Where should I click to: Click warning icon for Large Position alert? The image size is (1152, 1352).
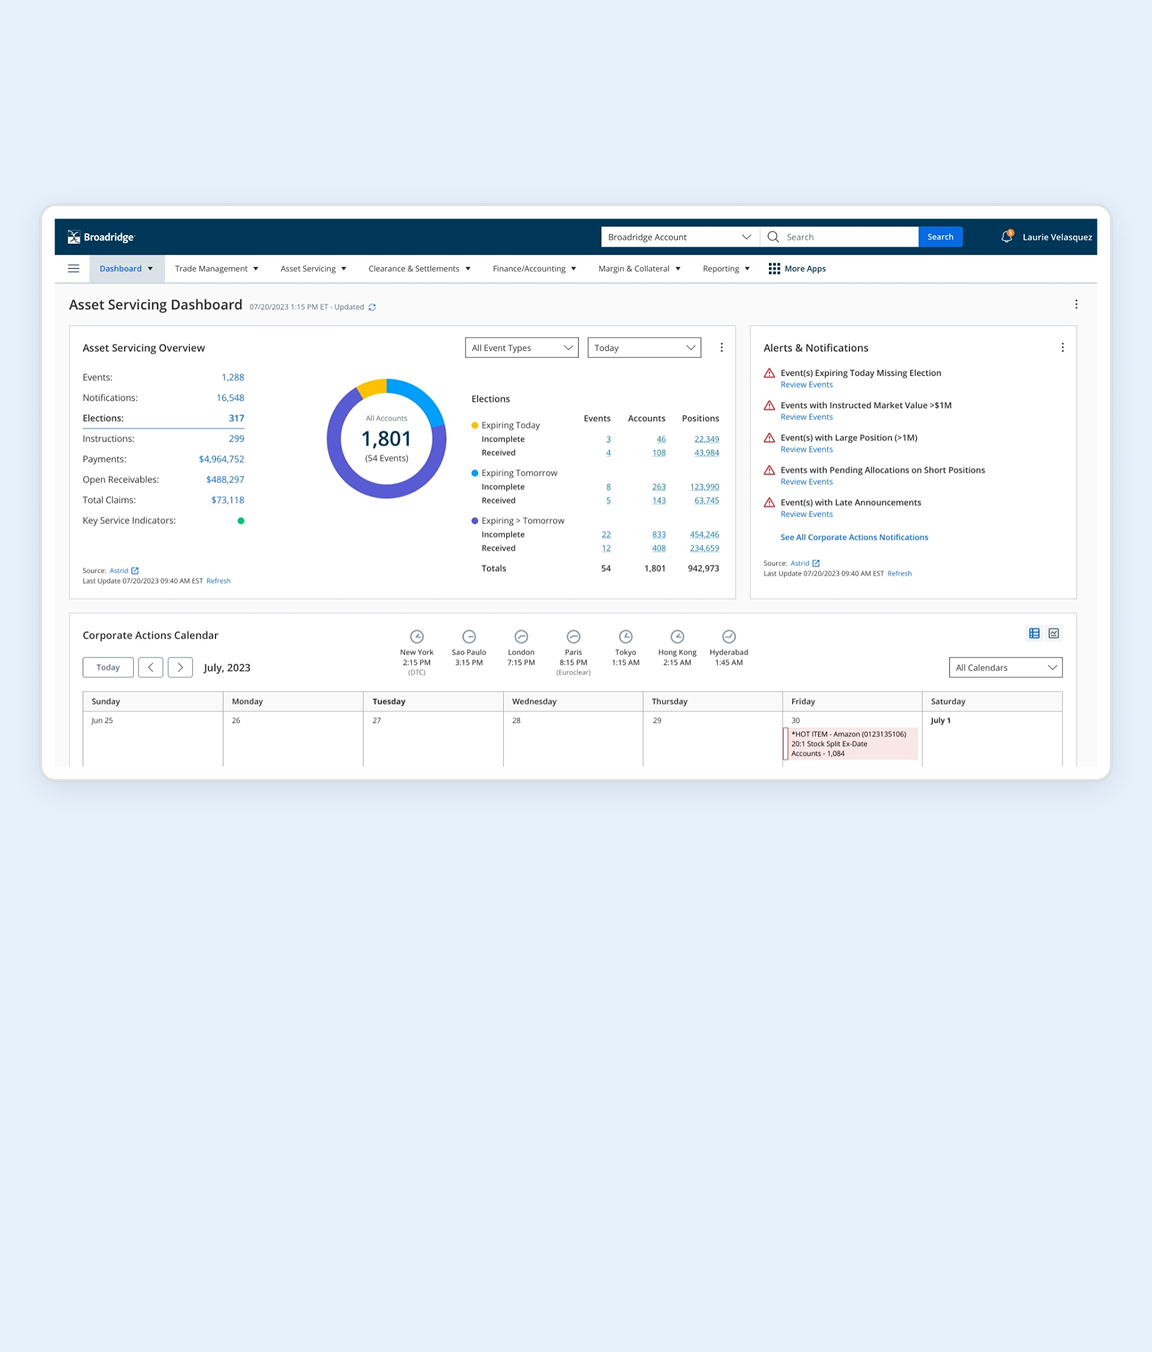pyautogui.click(x=769, y=438)
